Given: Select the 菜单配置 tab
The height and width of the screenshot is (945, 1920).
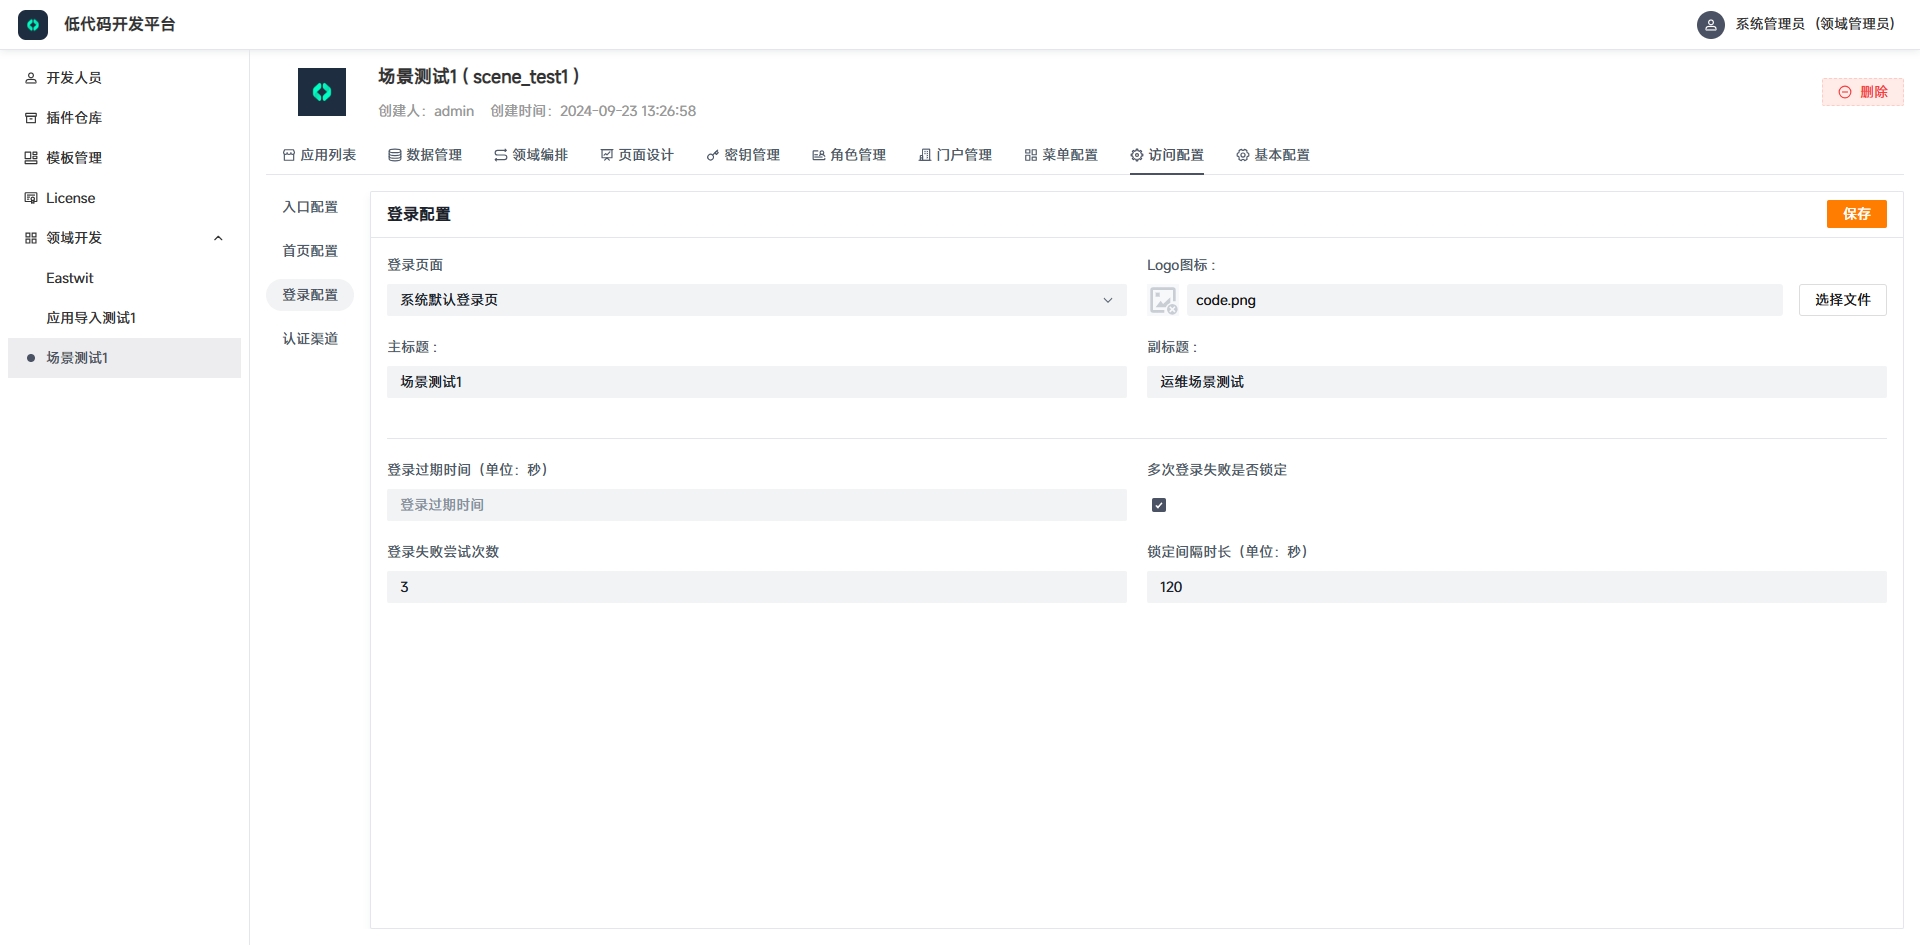Looking at the screenshot, I should (1061, 155).
